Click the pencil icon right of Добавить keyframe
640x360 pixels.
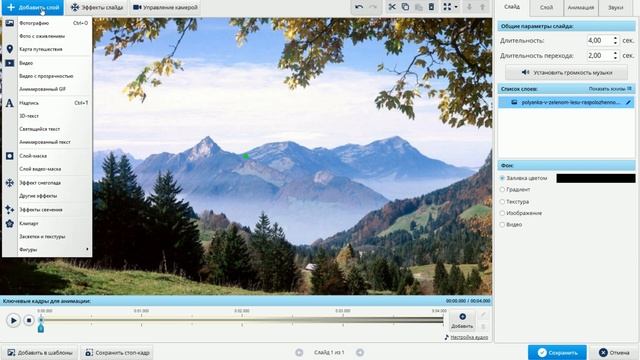click(483, 315)
